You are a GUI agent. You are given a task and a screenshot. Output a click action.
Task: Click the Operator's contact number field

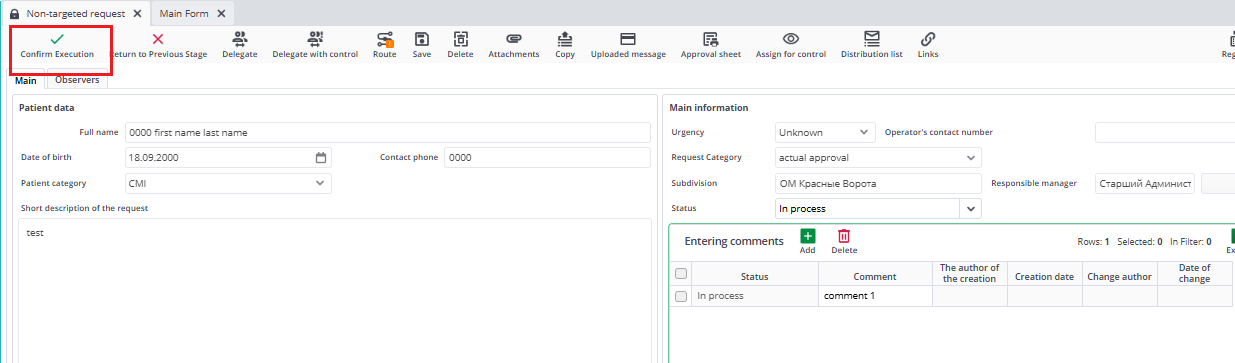(1165, 132)
